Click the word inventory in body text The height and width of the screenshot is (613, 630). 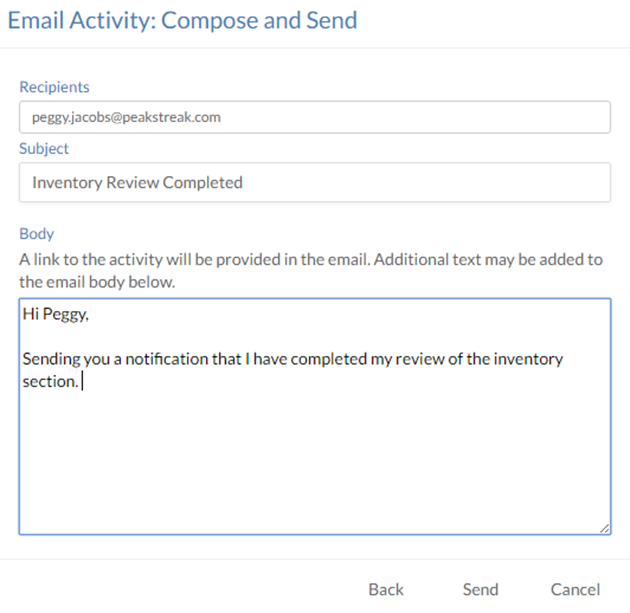click(530, 359)
